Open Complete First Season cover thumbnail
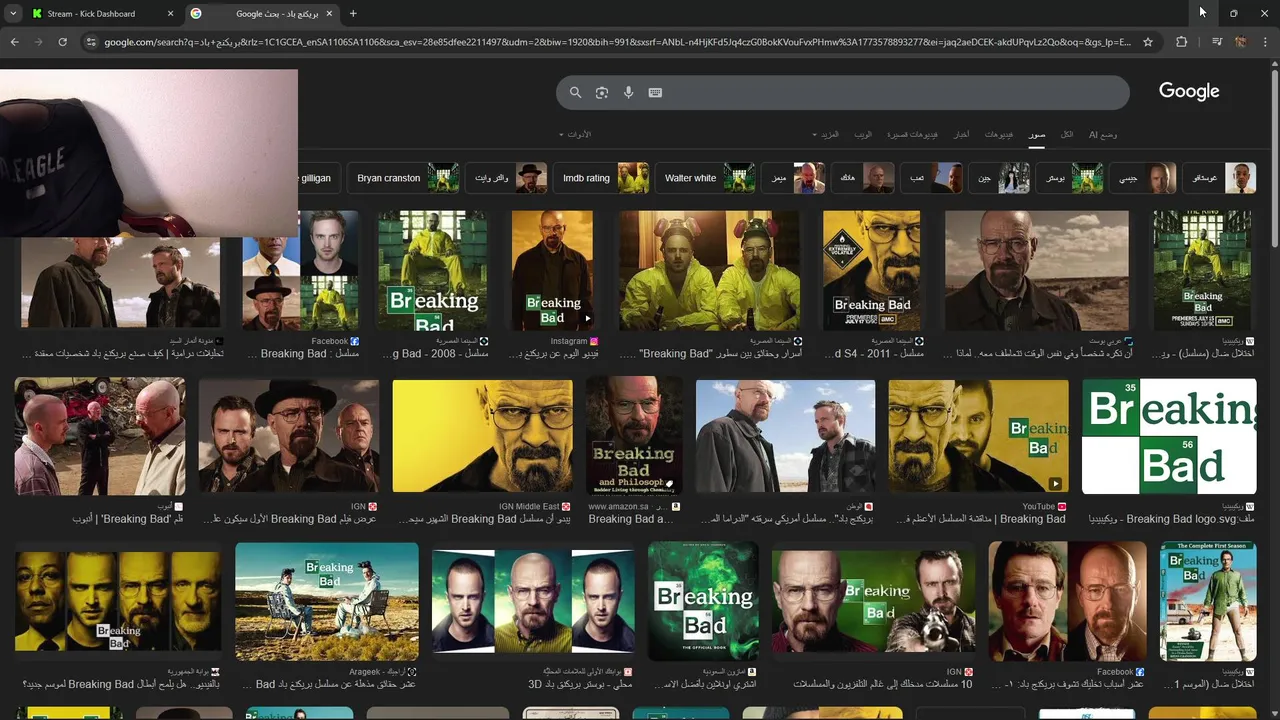Image resolution: width=1280 pixels, height=720 pixels. (1208, 601)
